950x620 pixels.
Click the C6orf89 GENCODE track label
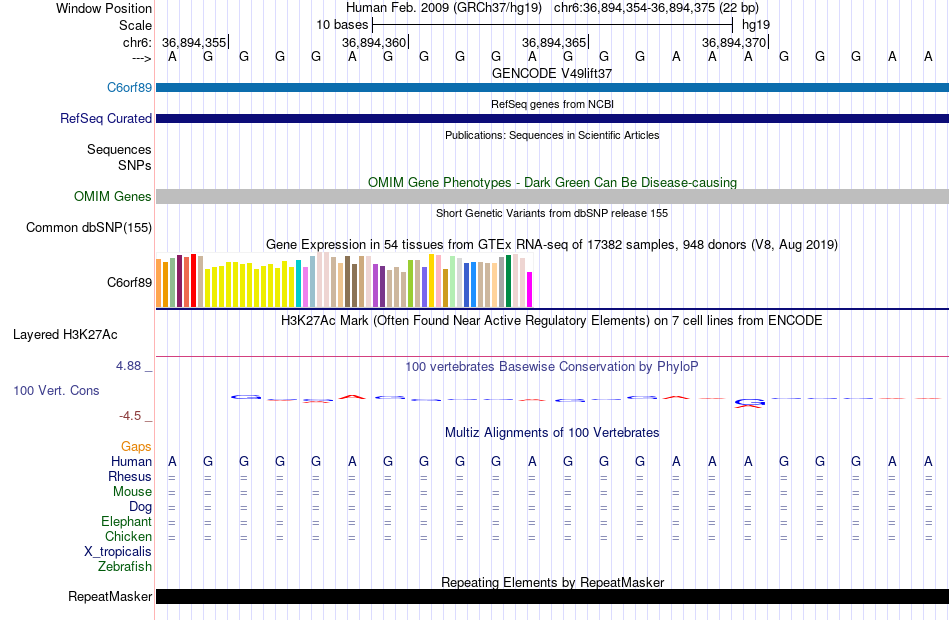[129, 87]
